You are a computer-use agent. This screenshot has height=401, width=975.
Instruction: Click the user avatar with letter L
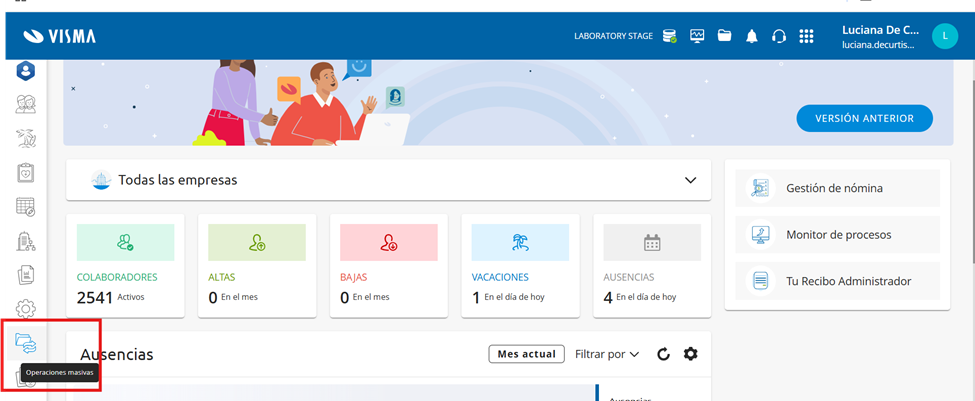coord(945,36)
